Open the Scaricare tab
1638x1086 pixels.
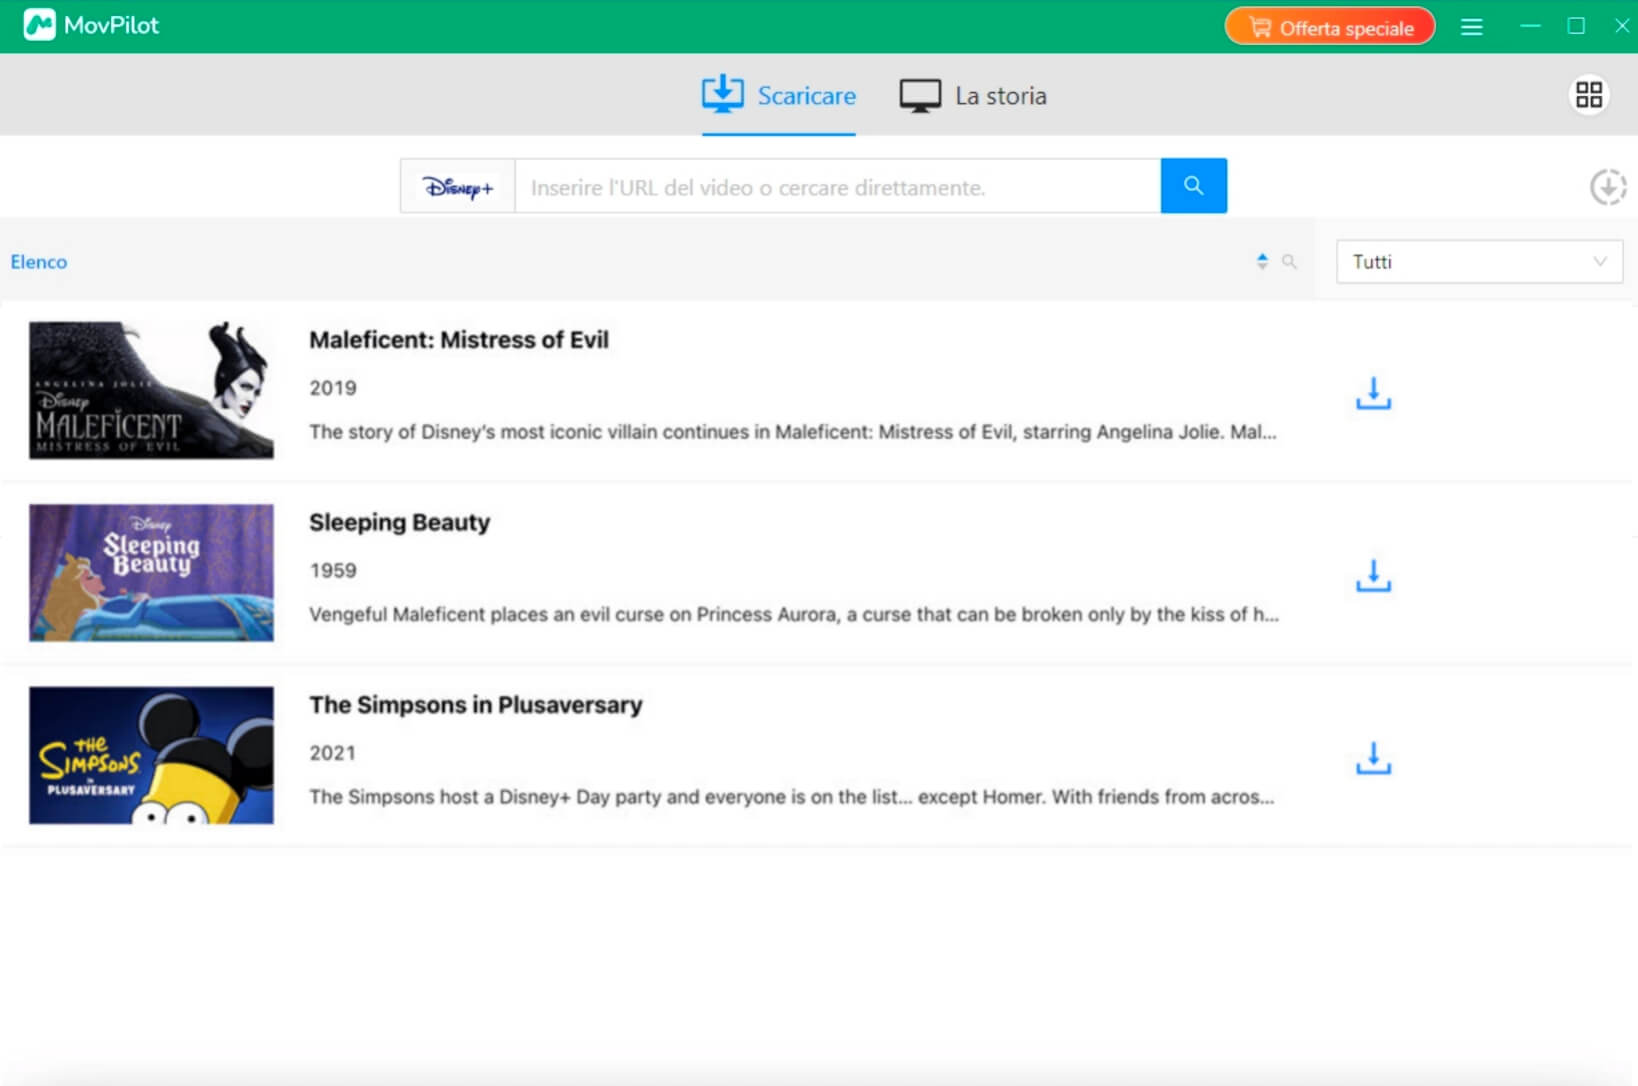(778, 96)
